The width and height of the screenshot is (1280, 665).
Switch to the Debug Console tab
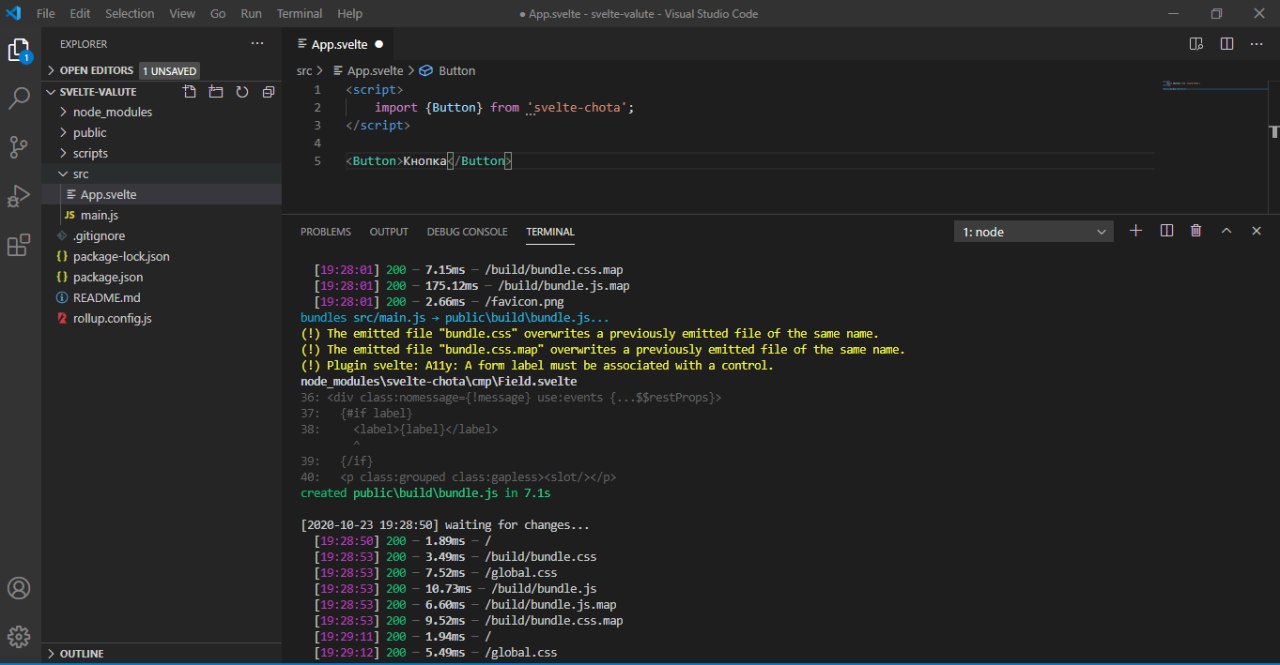tap(467, 232)
